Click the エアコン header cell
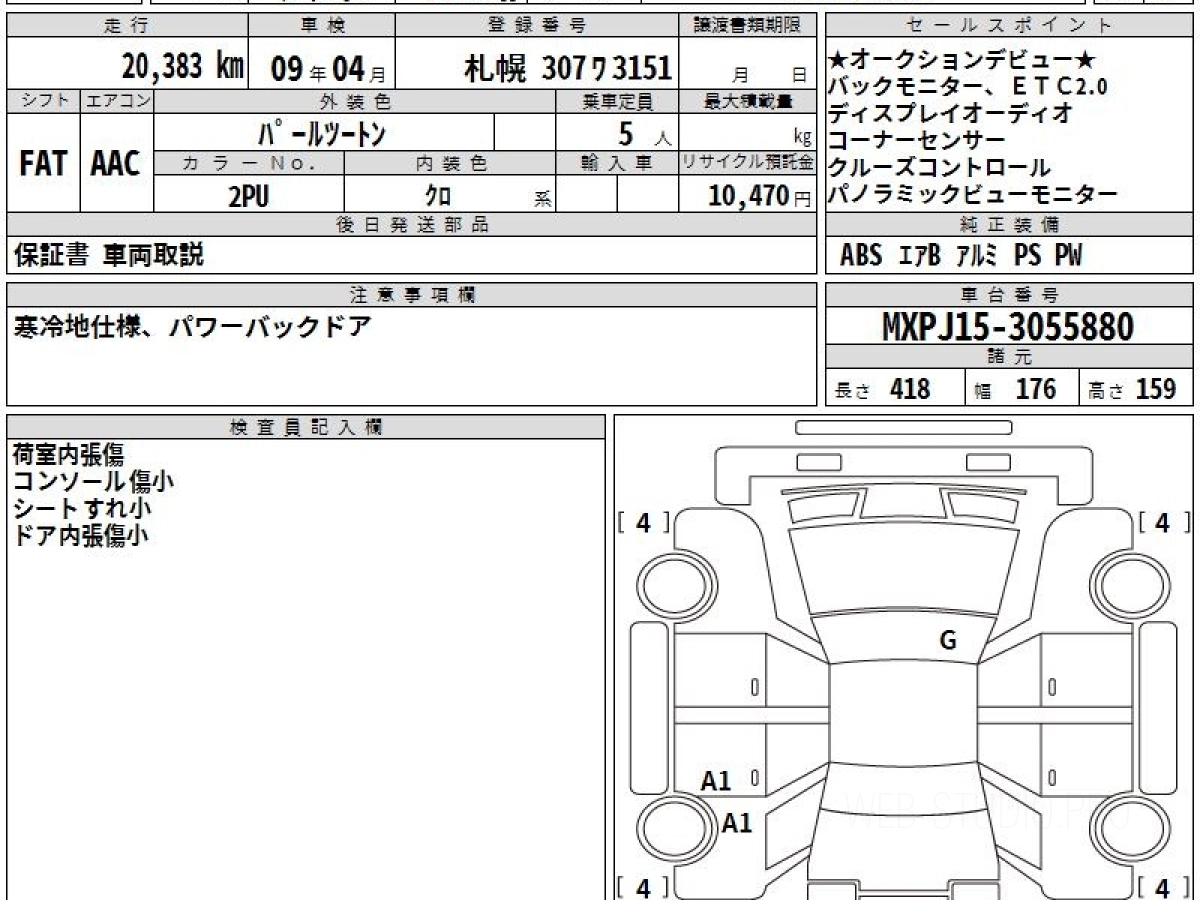Viewport: 1200px width, 900px height. click(x=117, y=101)
